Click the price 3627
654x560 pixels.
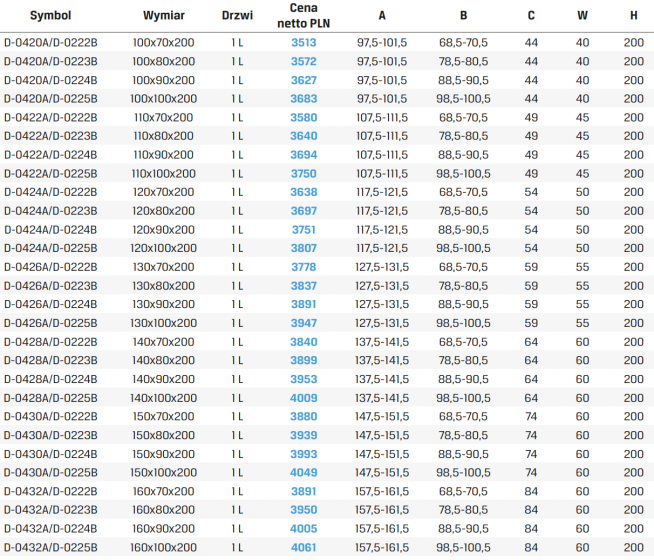[304, 80]
